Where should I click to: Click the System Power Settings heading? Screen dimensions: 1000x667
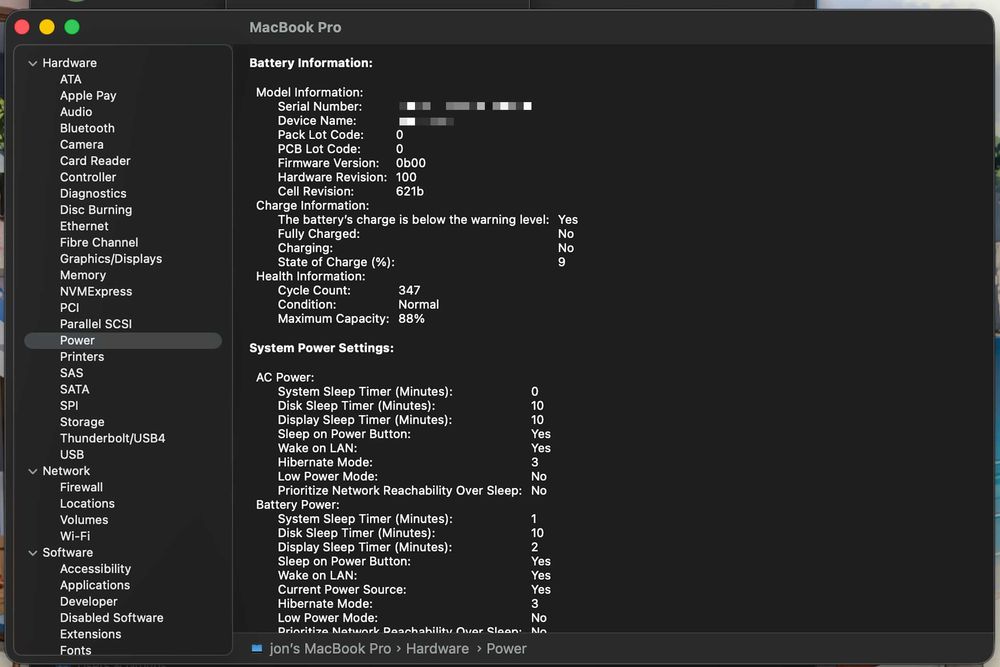(x=321, y=348)
